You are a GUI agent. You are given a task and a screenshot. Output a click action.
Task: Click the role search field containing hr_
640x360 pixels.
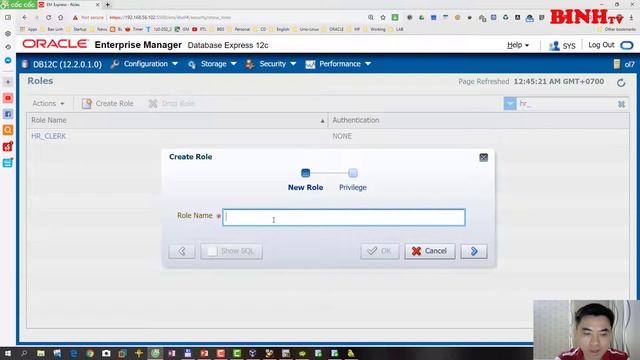(x=567, y=104)
